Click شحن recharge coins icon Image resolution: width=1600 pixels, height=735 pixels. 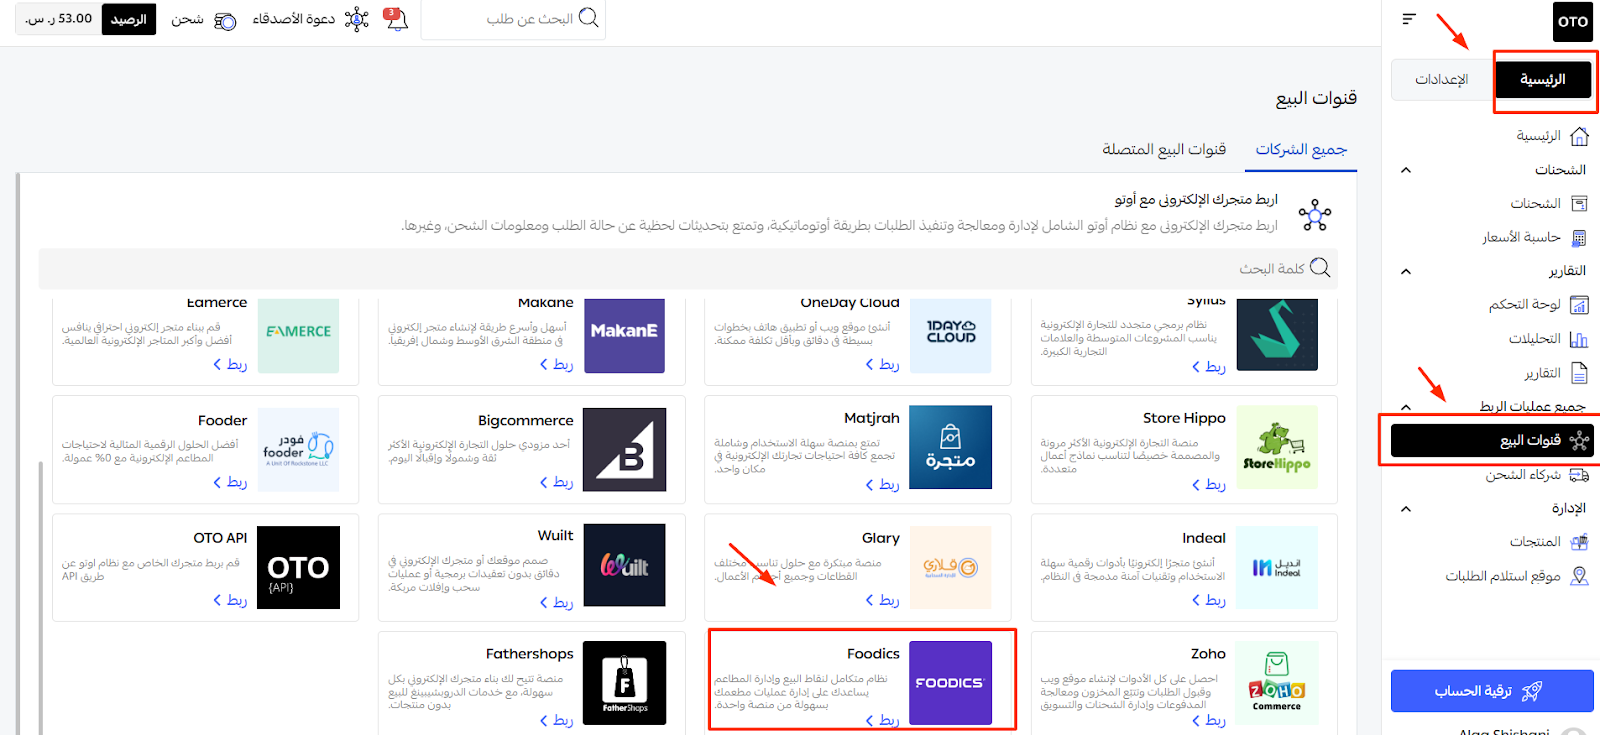point(226,21)
